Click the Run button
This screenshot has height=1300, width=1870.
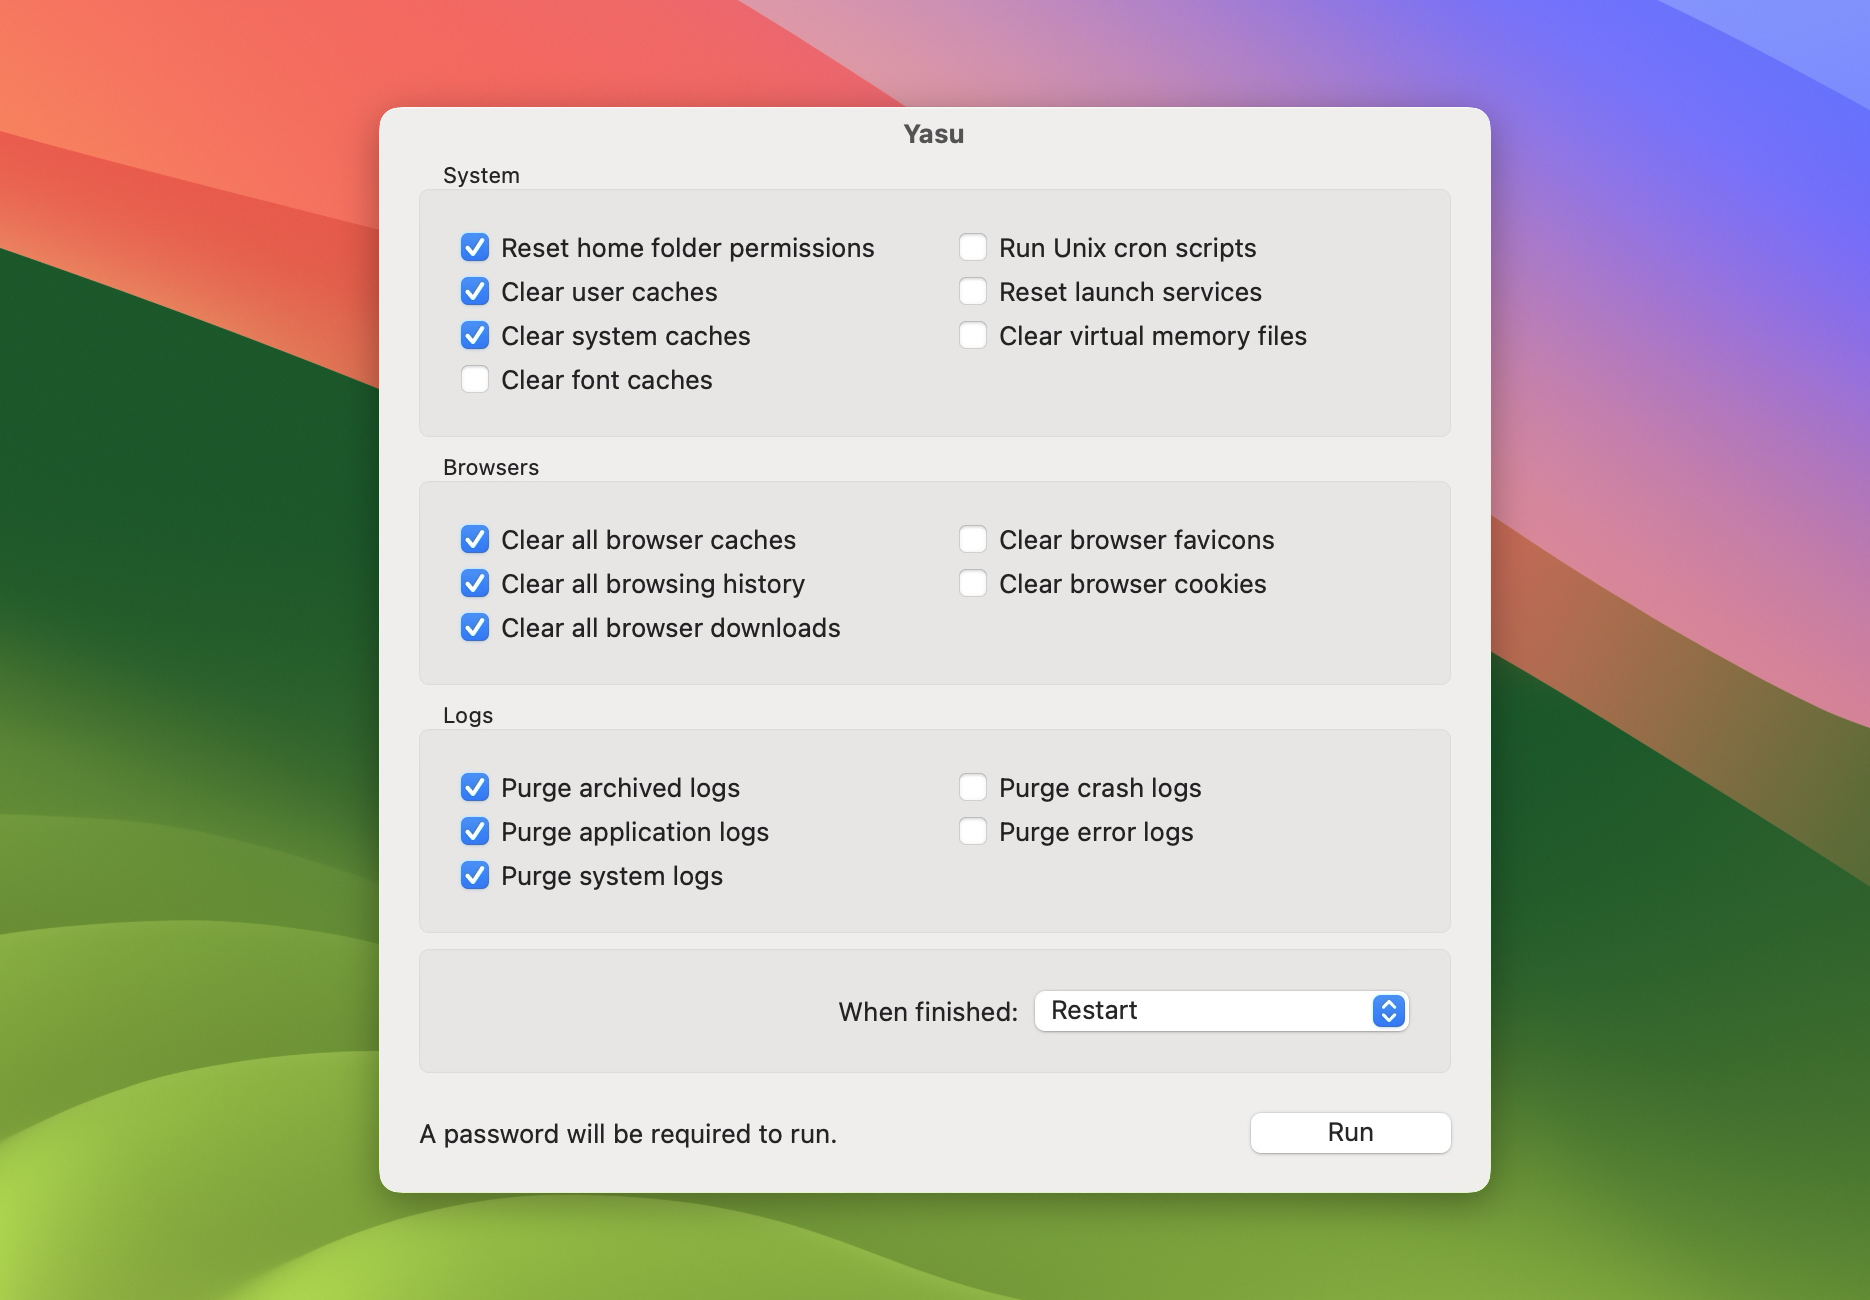(1349, 1132)
